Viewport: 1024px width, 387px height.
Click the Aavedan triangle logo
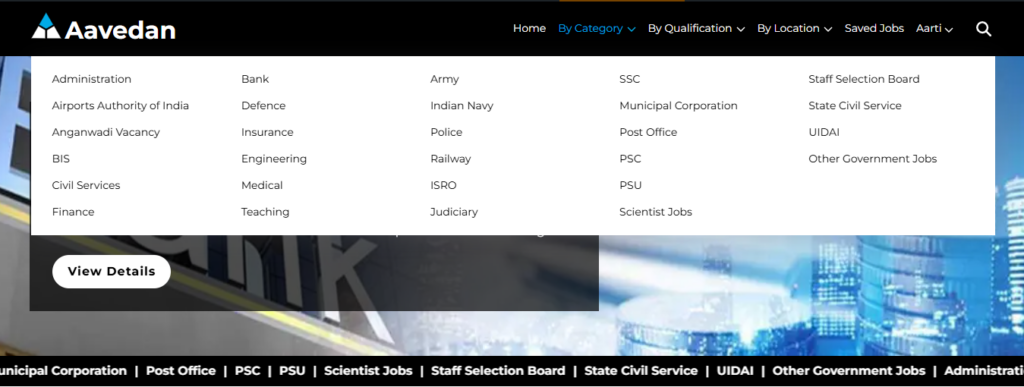pos(46,27)
